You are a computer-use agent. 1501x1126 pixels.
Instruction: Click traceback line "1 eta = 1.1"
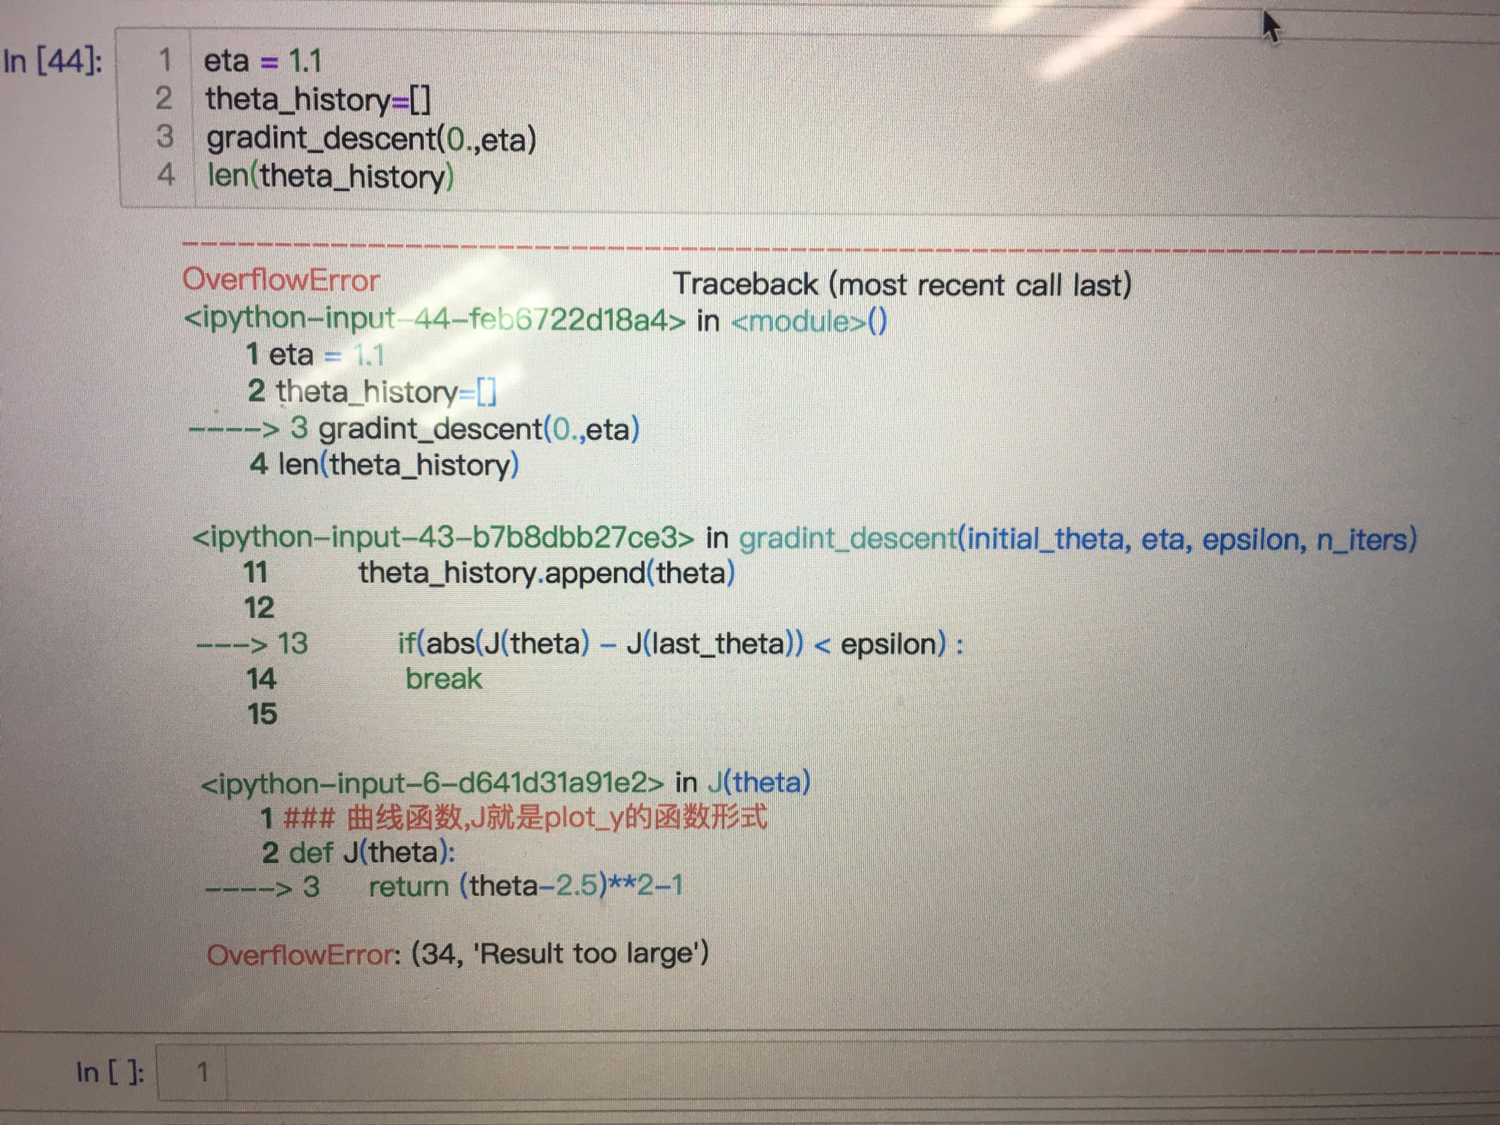click(x=315, y=354)
